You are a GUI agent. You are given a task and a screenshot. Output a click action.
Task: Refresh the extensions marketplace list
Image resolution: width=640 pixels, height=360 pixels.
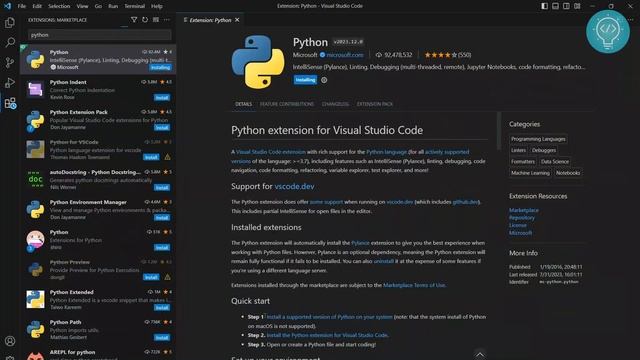tap(145, 20)
